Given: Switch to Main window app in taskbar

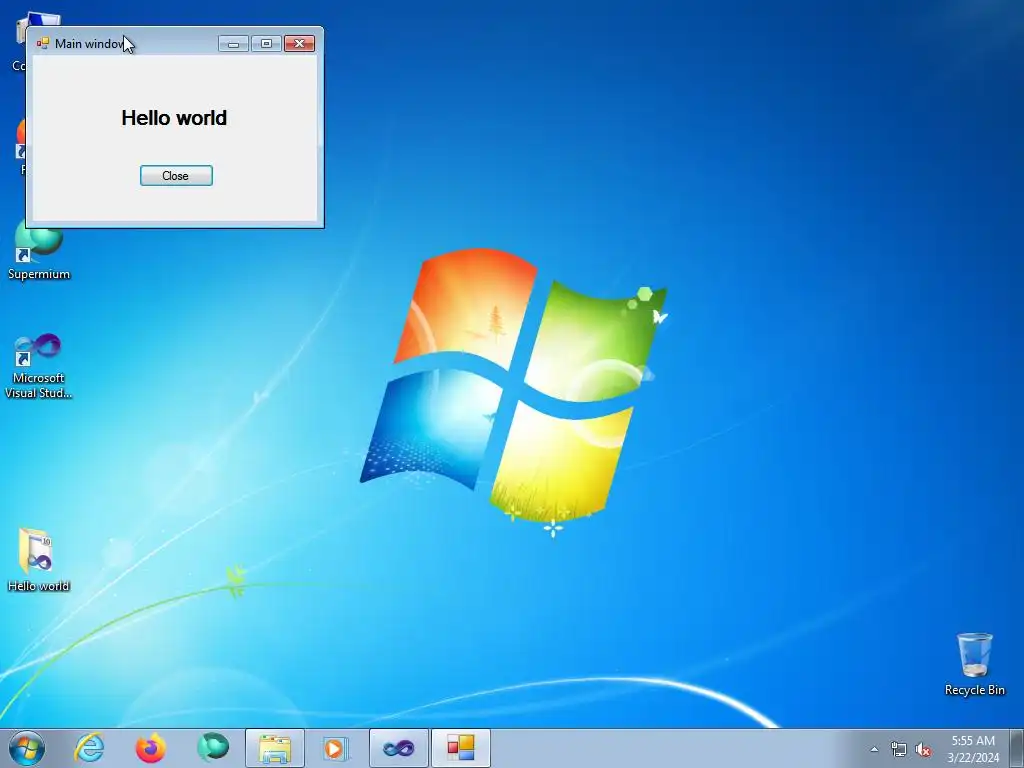Looking at the screenshot, I should [460, 748].
